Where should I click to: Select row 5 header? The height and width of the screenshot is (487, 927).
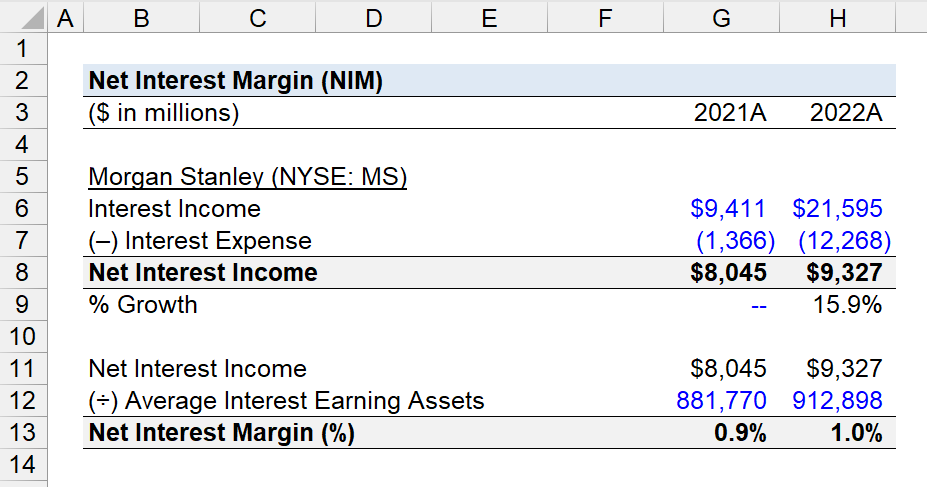coord(23,176)
